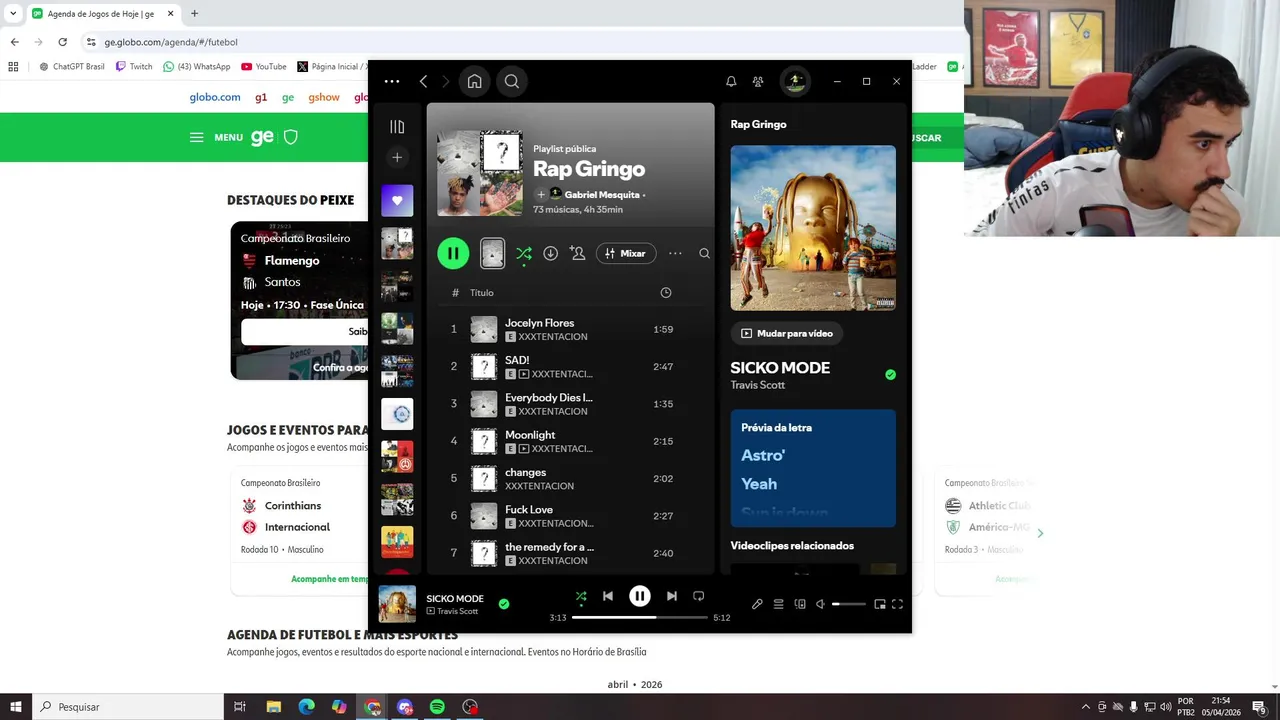The height and width of the screenshot is (720, 1280).
Task: Play track the remedy for a ...
Action: (570, 553)
